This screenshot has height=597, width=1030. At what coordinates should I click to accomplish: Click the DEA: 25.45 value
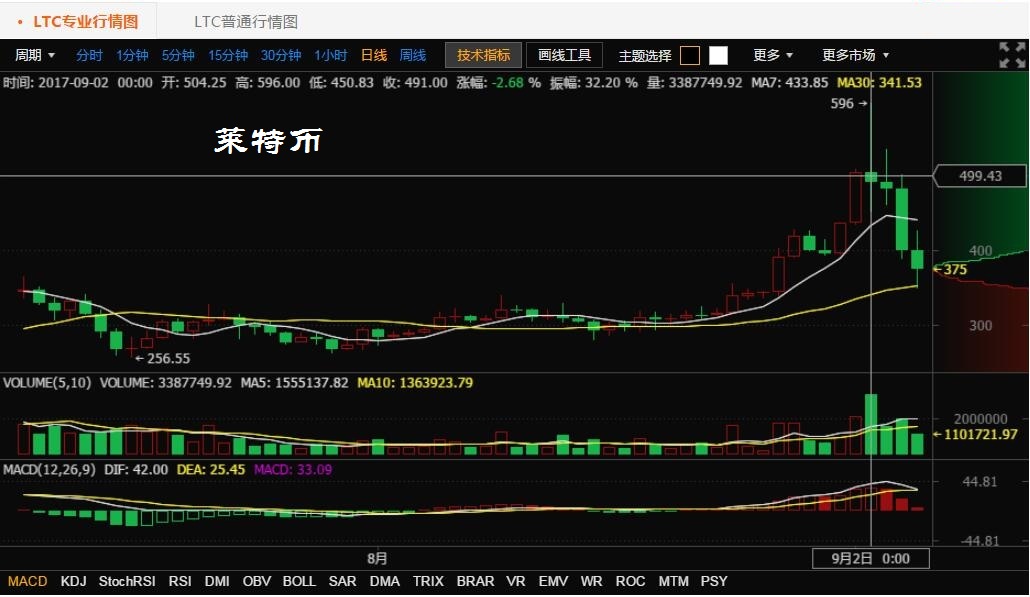pyautogui.click(x=211, y=470)
